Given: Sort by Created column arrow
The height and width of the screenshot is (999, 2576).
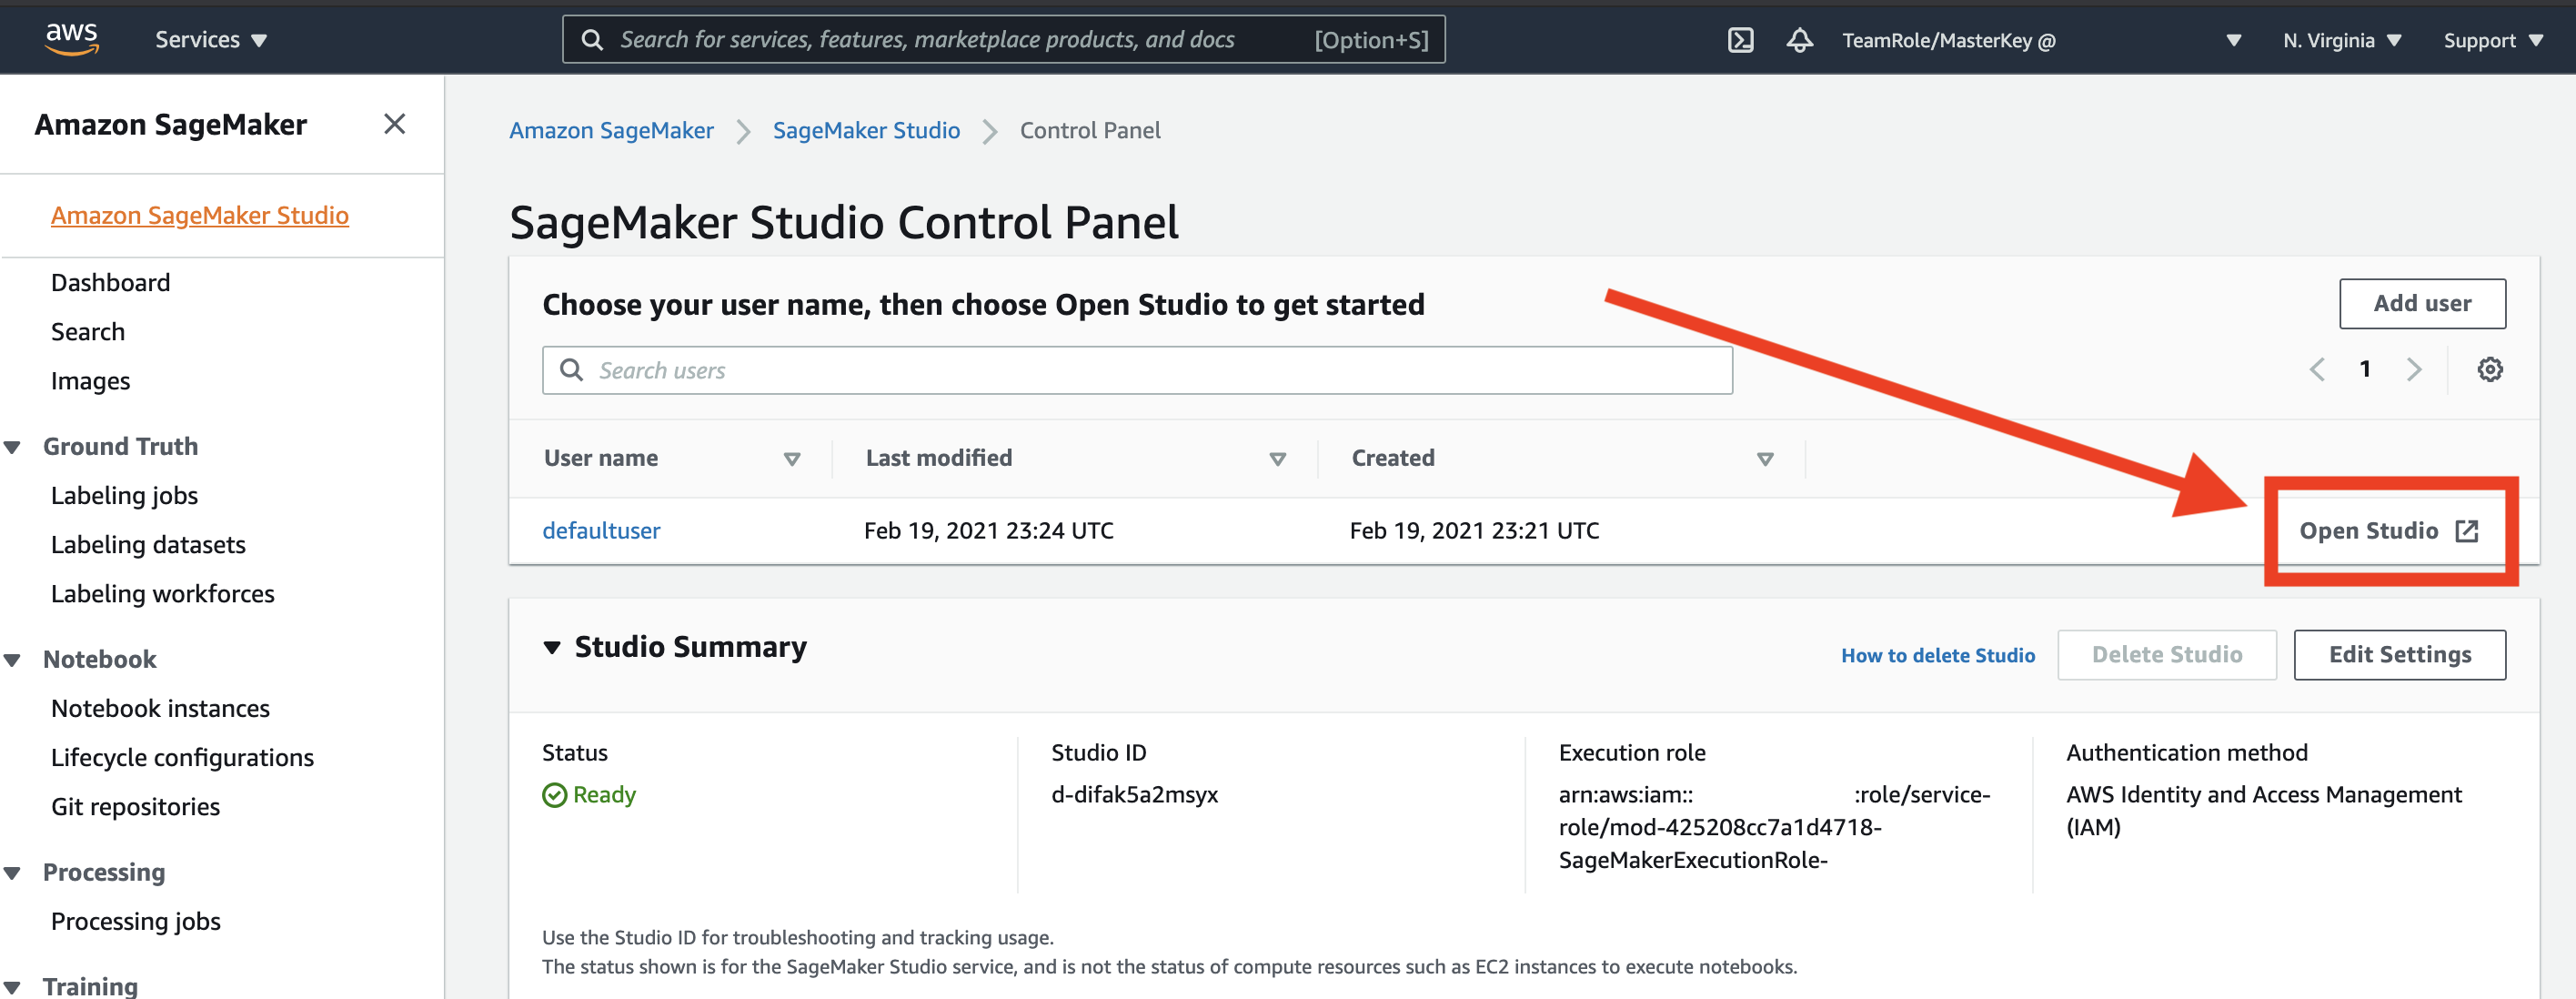Looking at the screenshot, I should click(x=1764, y=459).
